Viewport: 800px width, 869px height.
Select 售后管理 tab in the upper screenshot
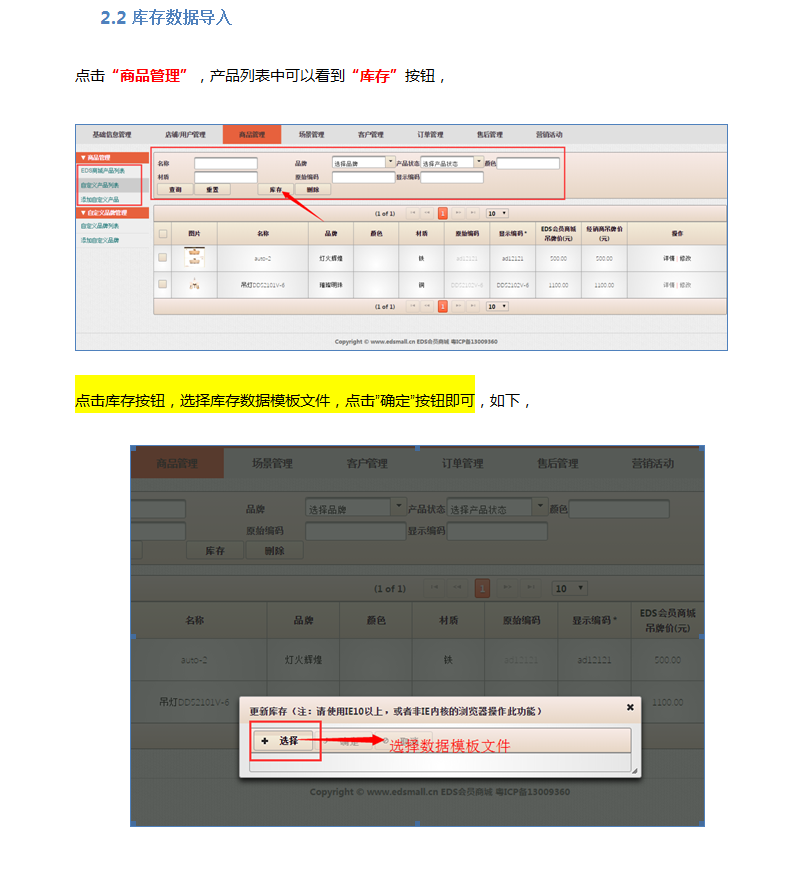click(490, 135)
